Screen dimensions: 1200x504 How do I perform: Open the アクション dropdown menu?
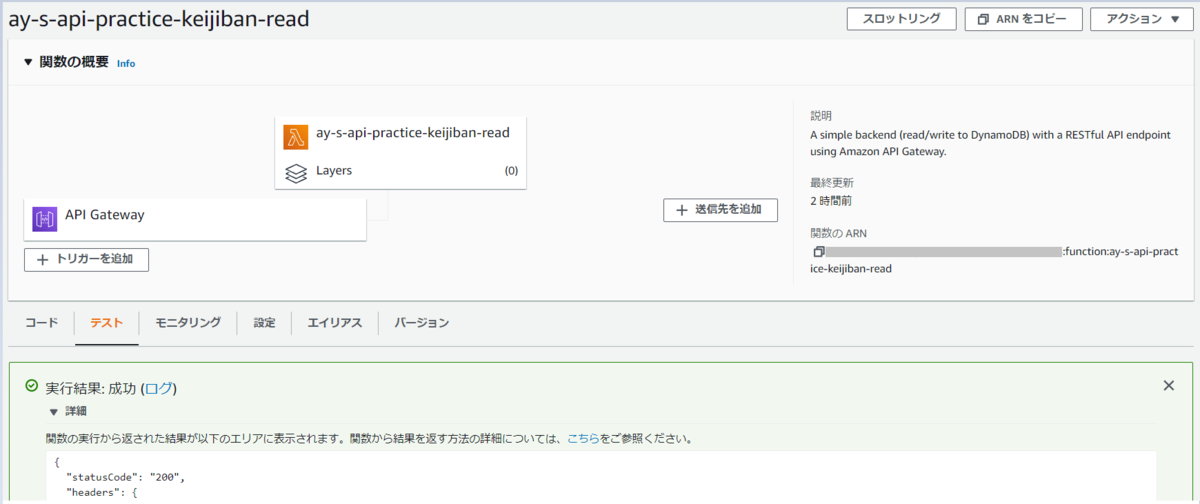[x=1142, y=19]
